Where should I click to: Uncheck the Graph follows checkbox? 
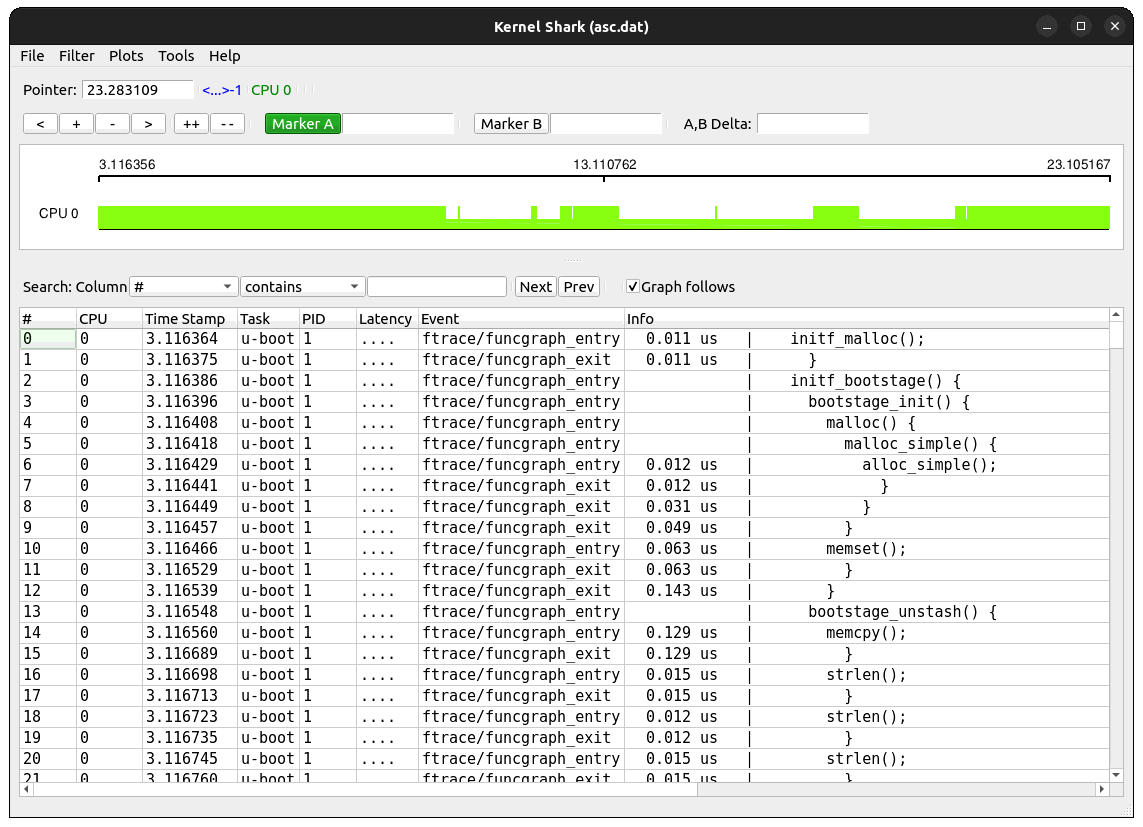(x=633, y=287)
